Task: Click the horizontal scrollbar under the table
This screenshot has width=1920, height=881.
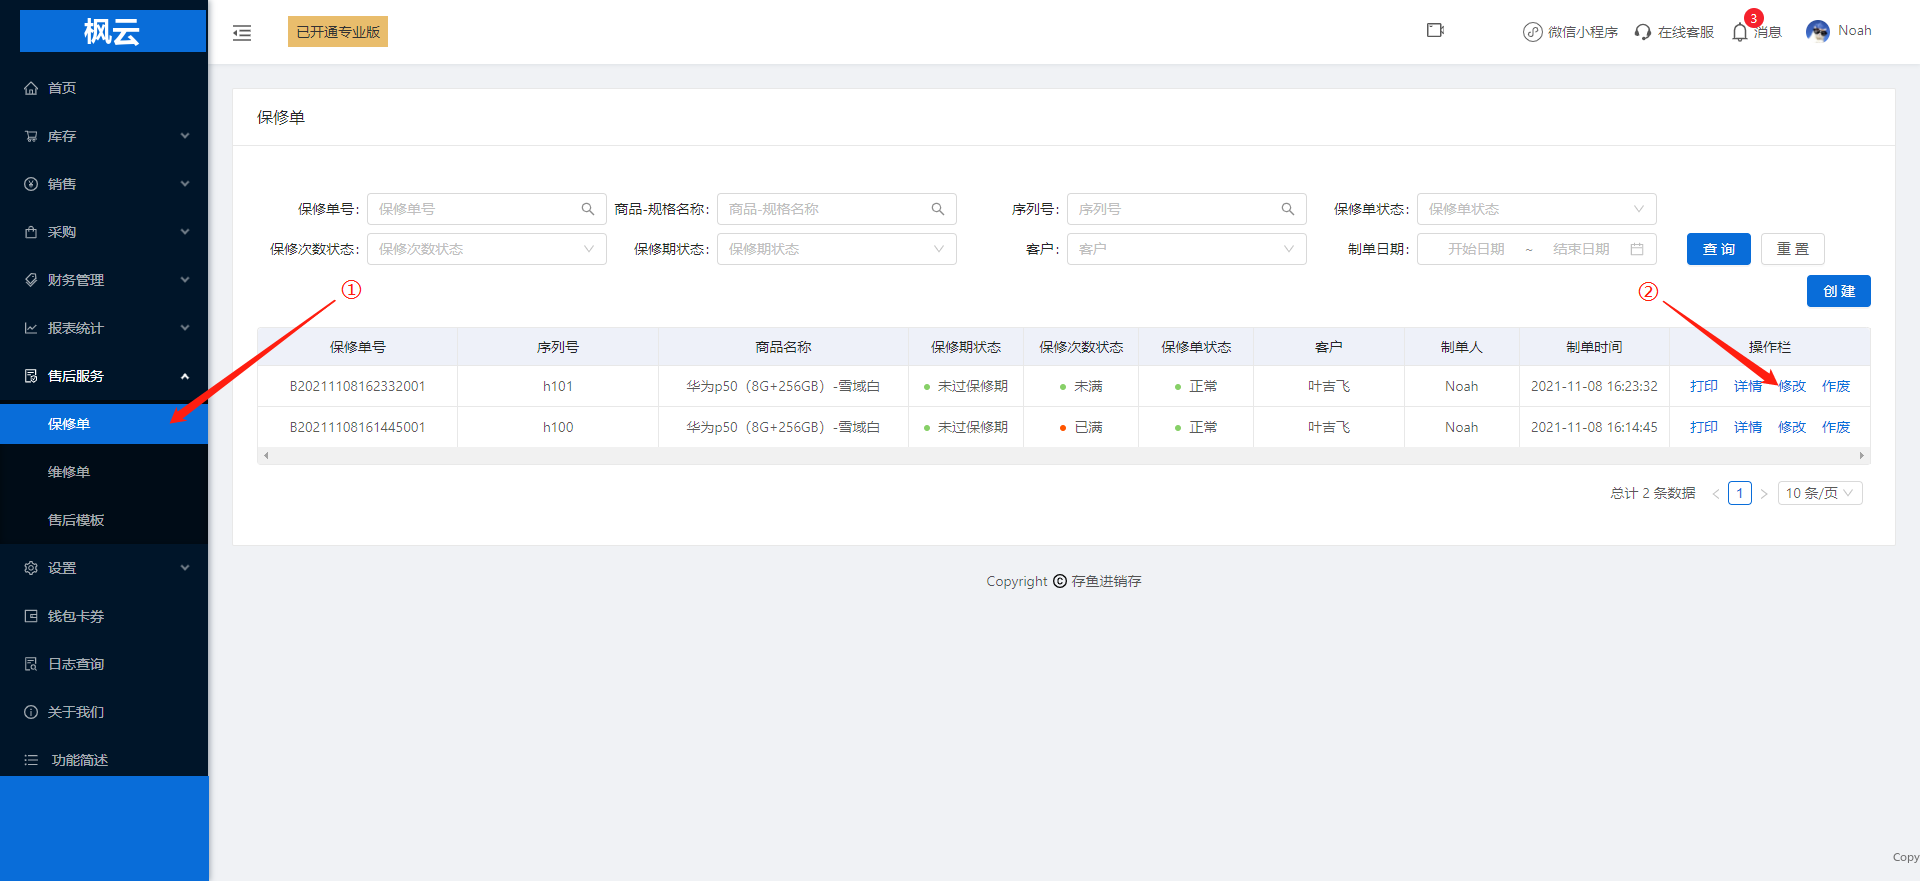Action: 1063,455
